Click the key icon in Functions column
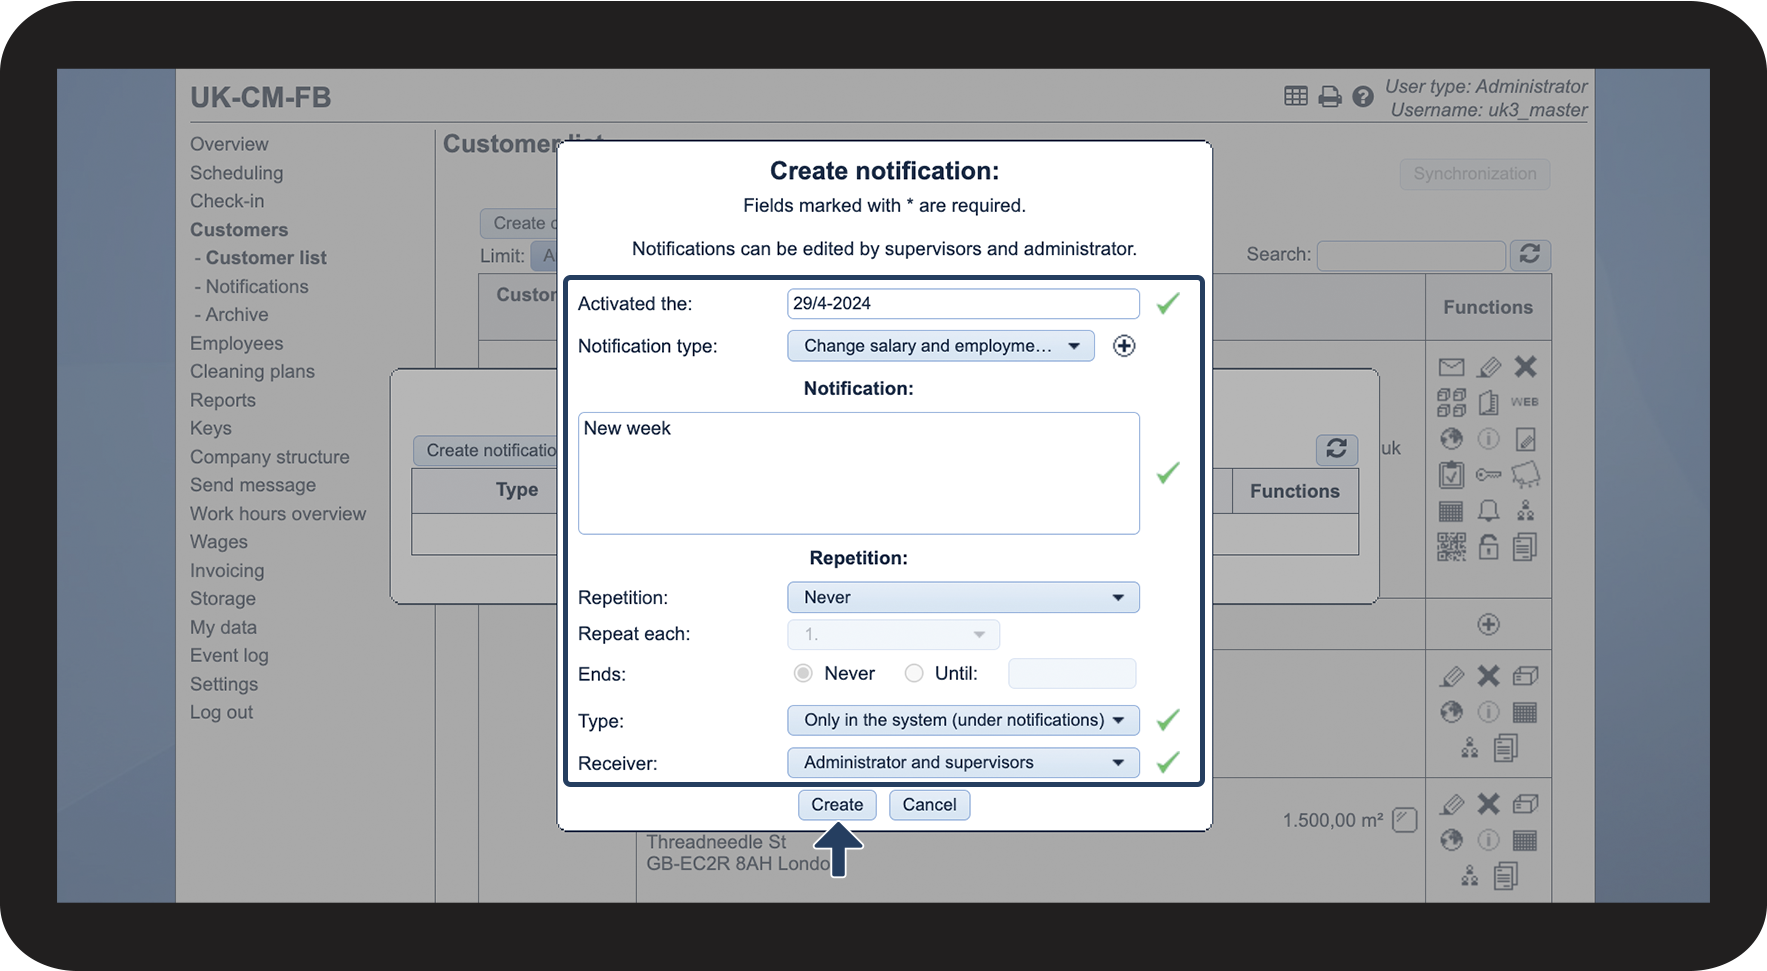This screenshot has width=1767, height=971. coord(1488,475)
